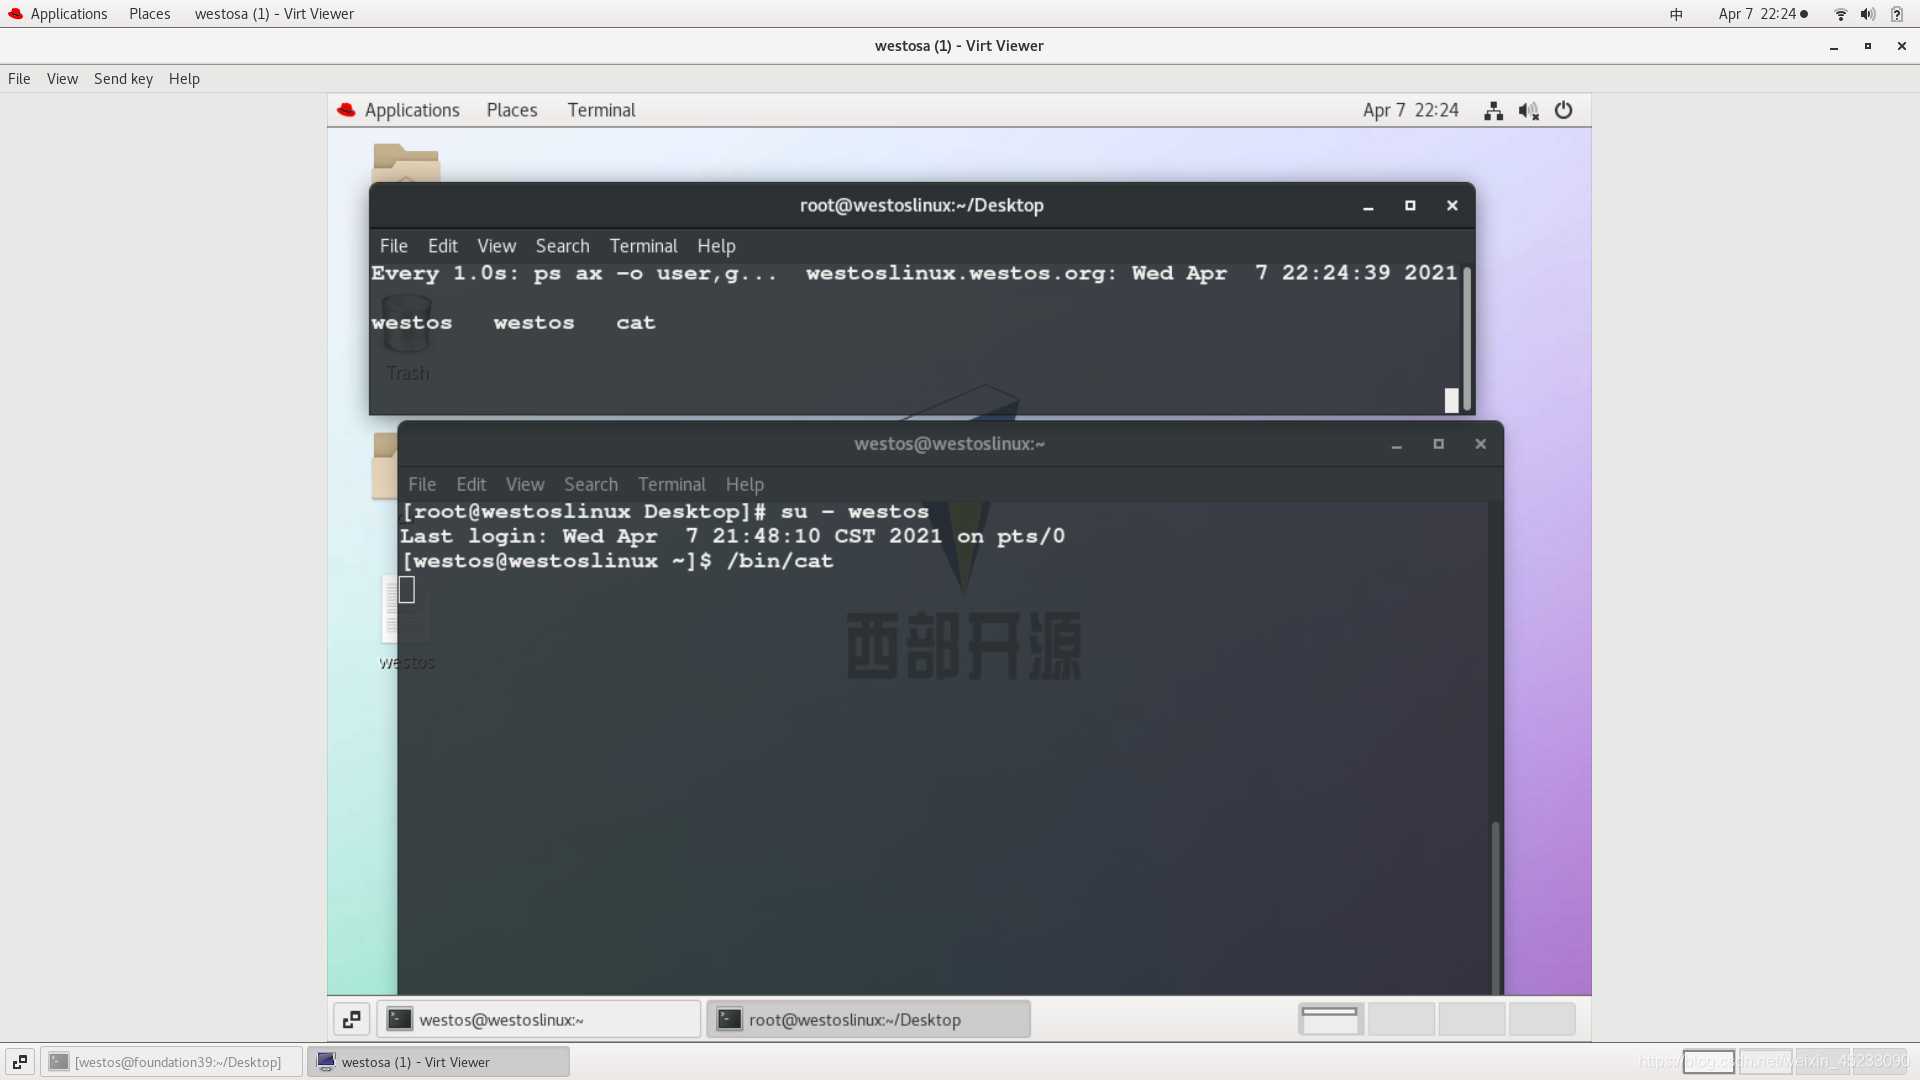1920x1080 pixels.
Task: Open Search menu in westos terminal
Action: [x=591, y=484]
